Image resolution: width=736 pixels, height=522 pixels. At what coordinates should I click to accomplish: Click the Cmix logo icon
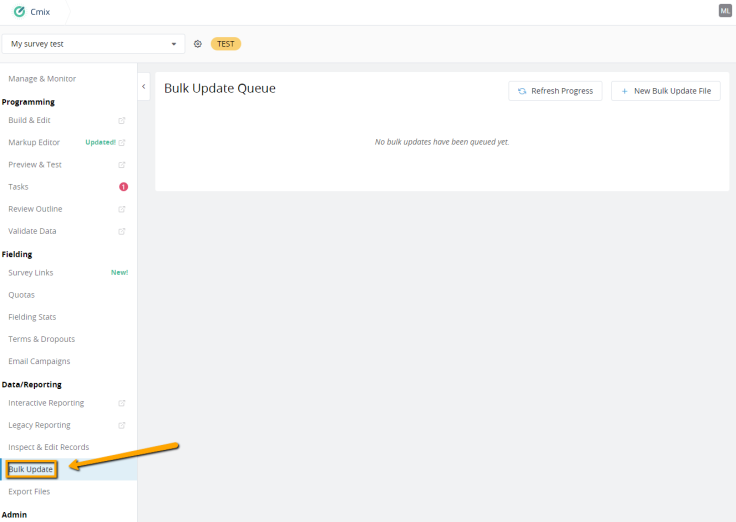click(19, 12)
